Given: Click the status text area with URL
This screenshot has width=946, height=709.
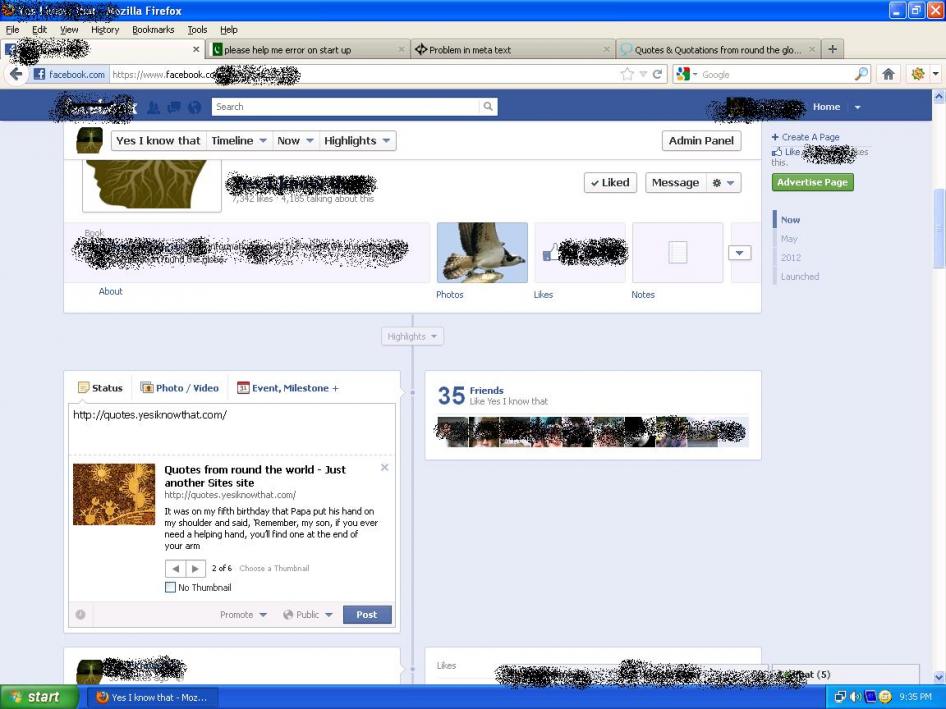Looking at the screenshot, I should click(x=232, y=428).
